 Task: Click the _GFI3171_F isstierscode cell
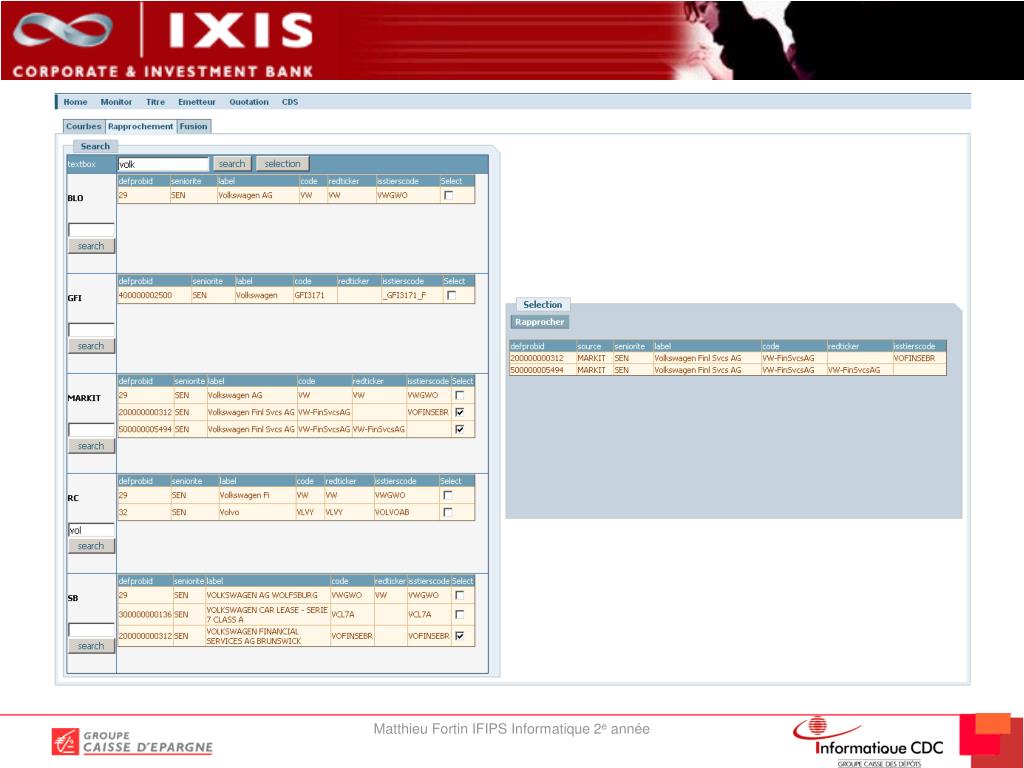point(411,295)
